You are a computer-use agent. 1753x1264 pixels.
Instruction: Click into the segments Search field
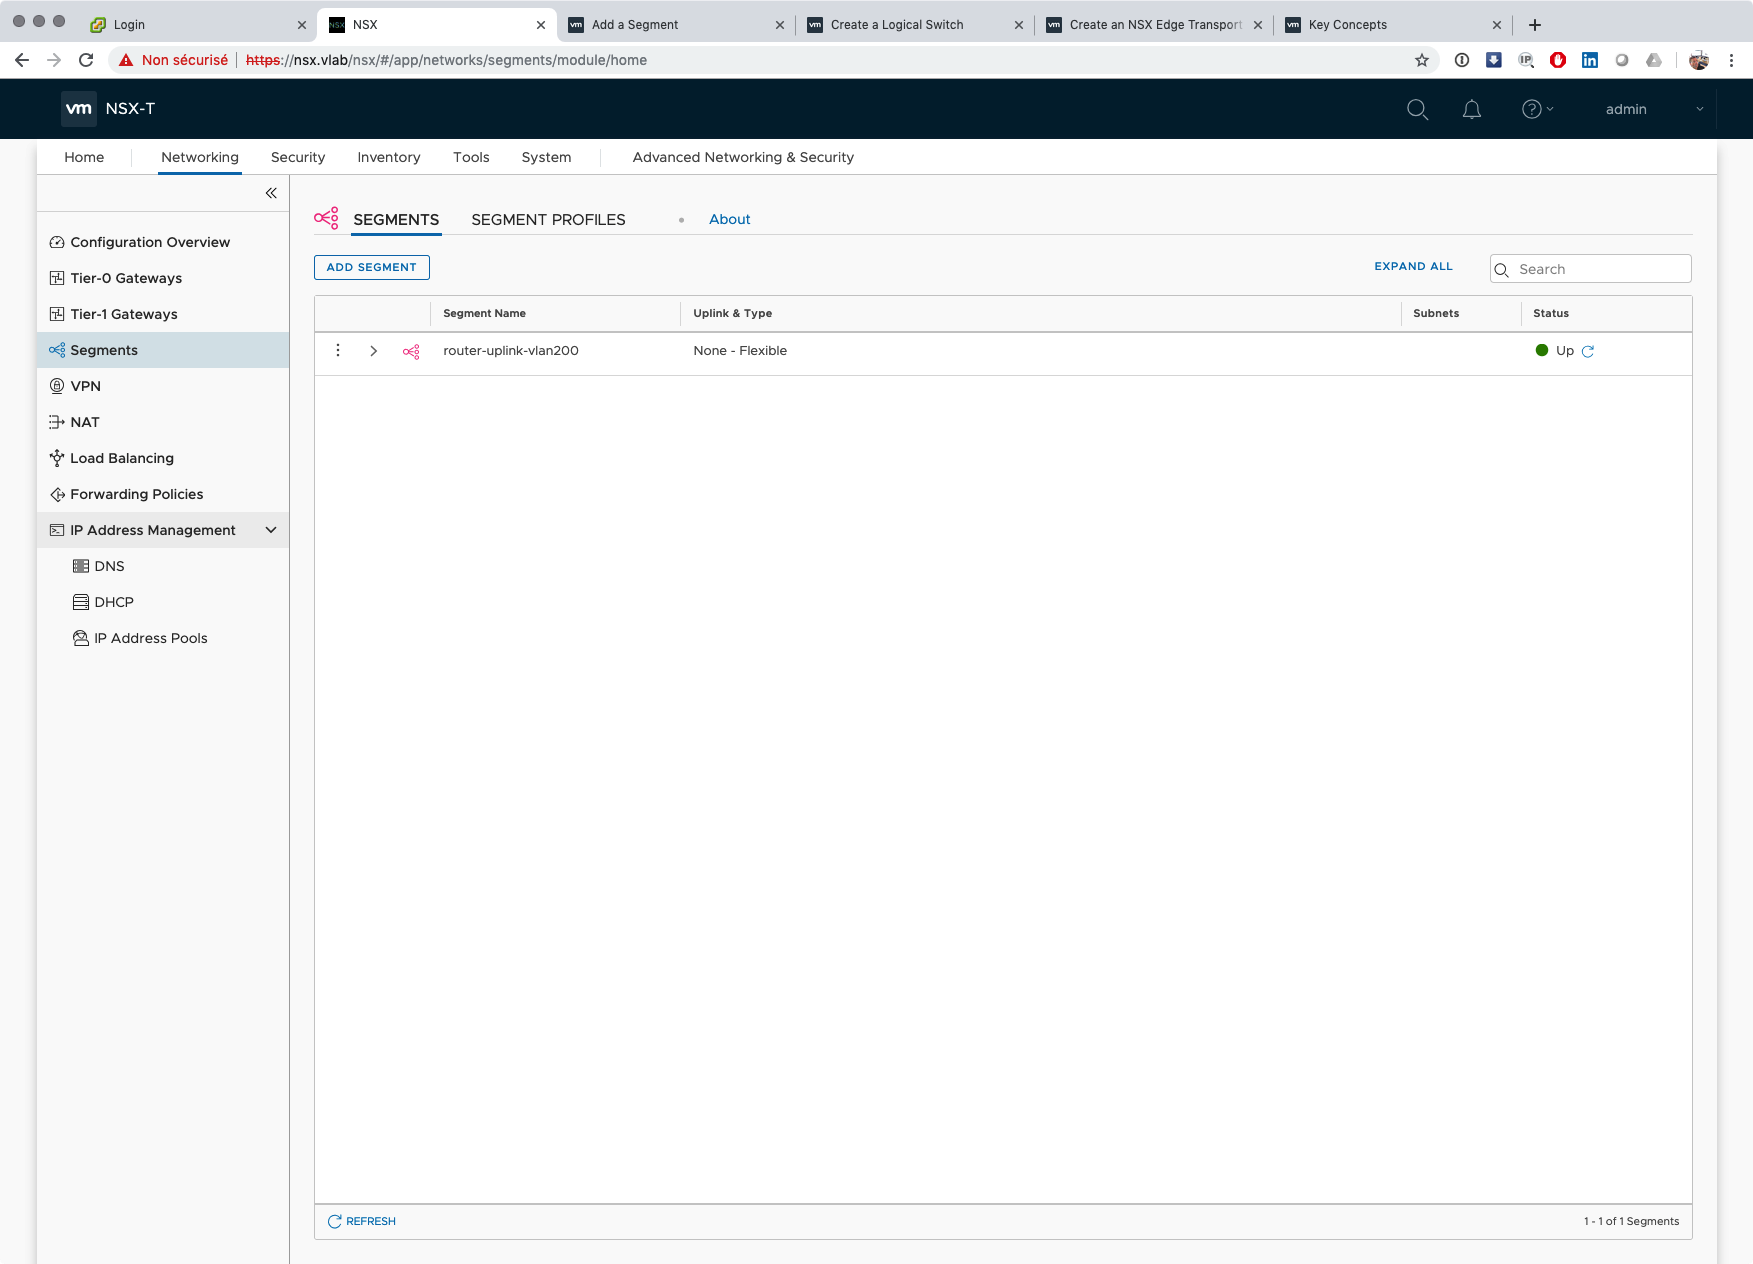pos(1600,269)
